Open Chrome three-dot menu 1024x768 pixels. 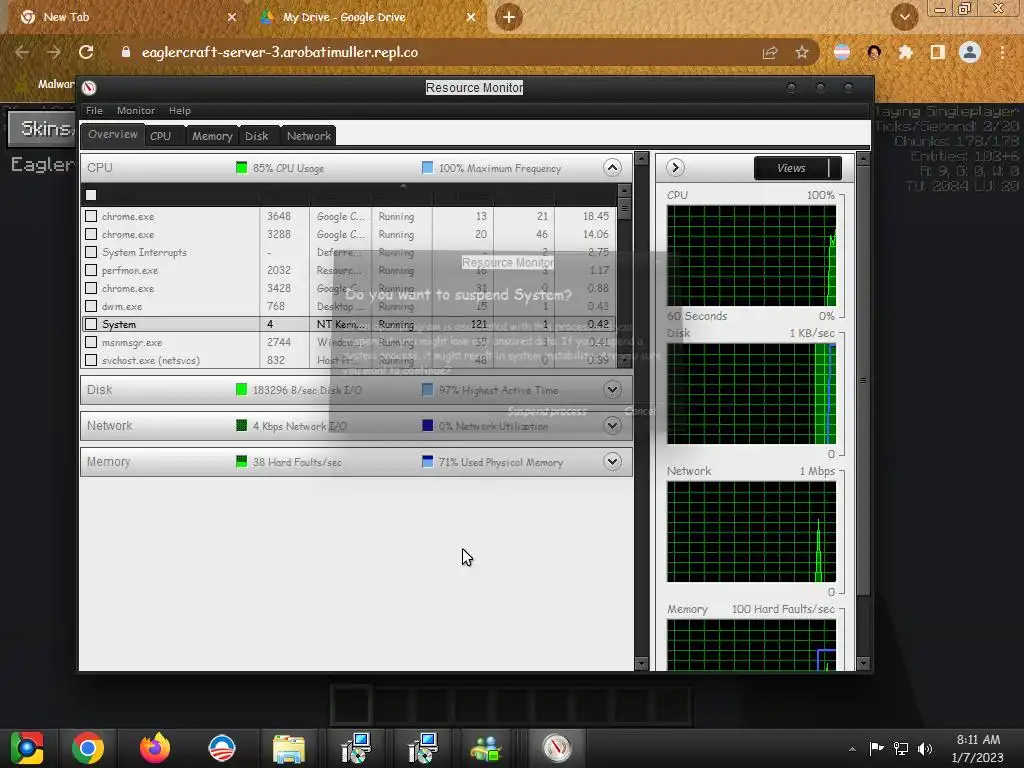(x=1002, y=52)
